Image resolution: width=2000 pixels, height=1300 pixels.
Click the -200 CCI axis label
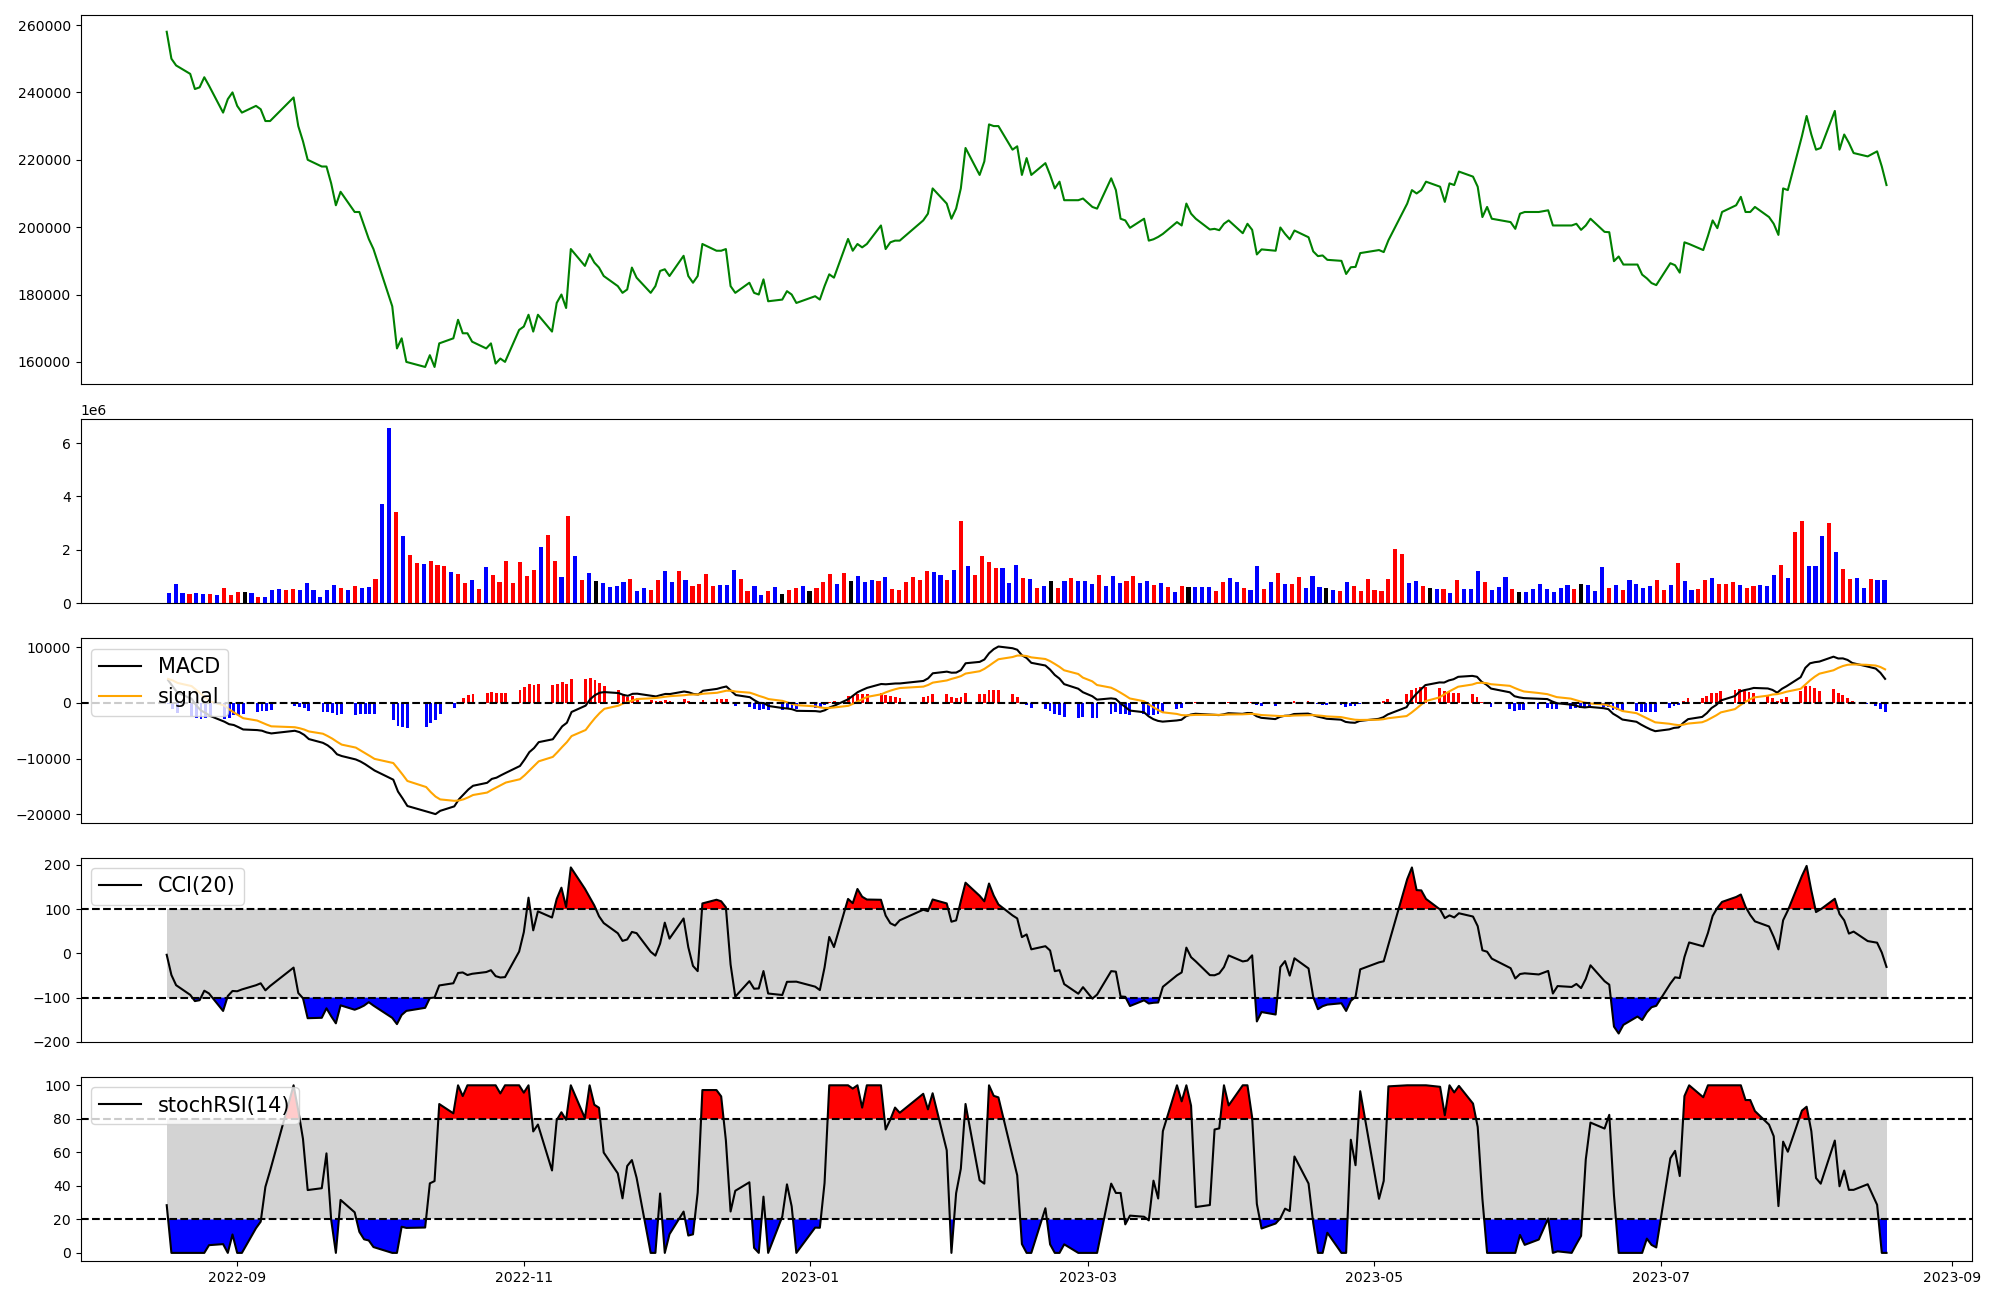point(52,1042)
